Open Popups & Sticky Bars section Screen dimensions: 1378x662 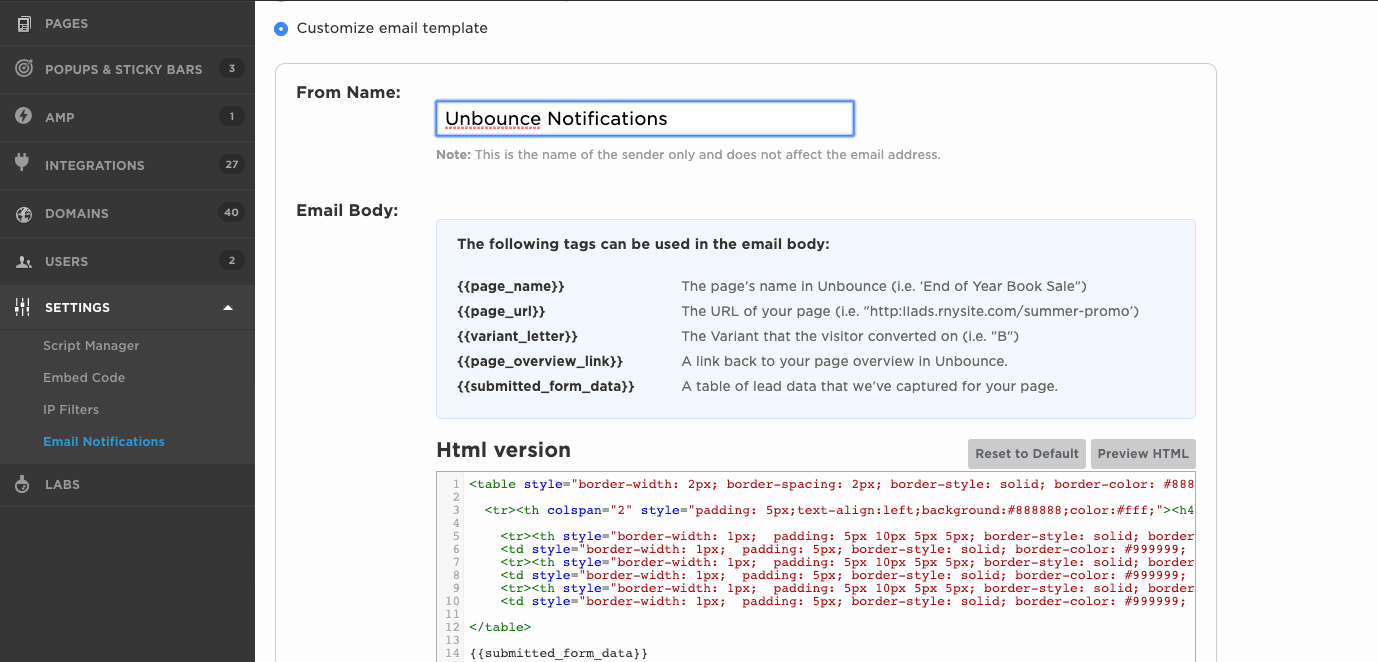point(127,69)
